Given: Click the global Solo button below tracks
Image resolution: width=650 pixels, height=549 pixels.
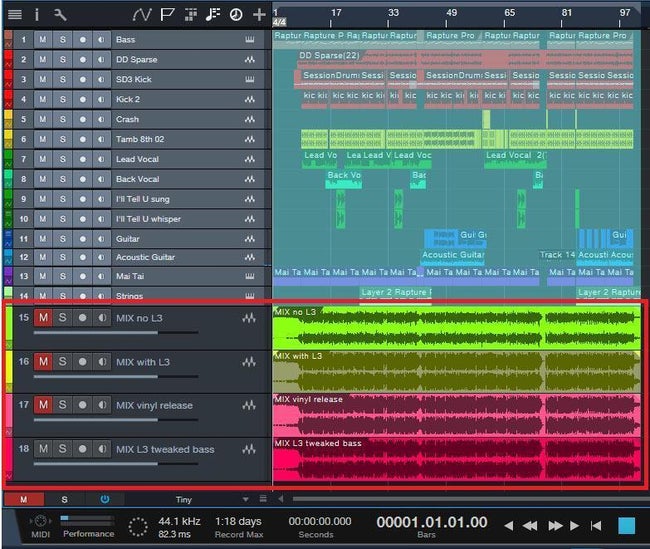Looking at the screenshot, I should tap(64, 499).
